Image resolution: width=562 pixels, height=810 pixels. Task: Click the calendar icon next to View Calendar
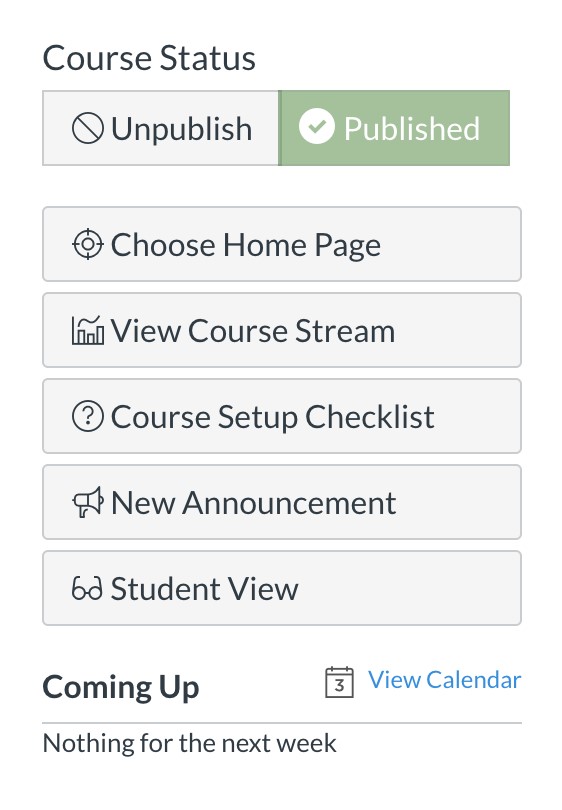click(339, 682)
